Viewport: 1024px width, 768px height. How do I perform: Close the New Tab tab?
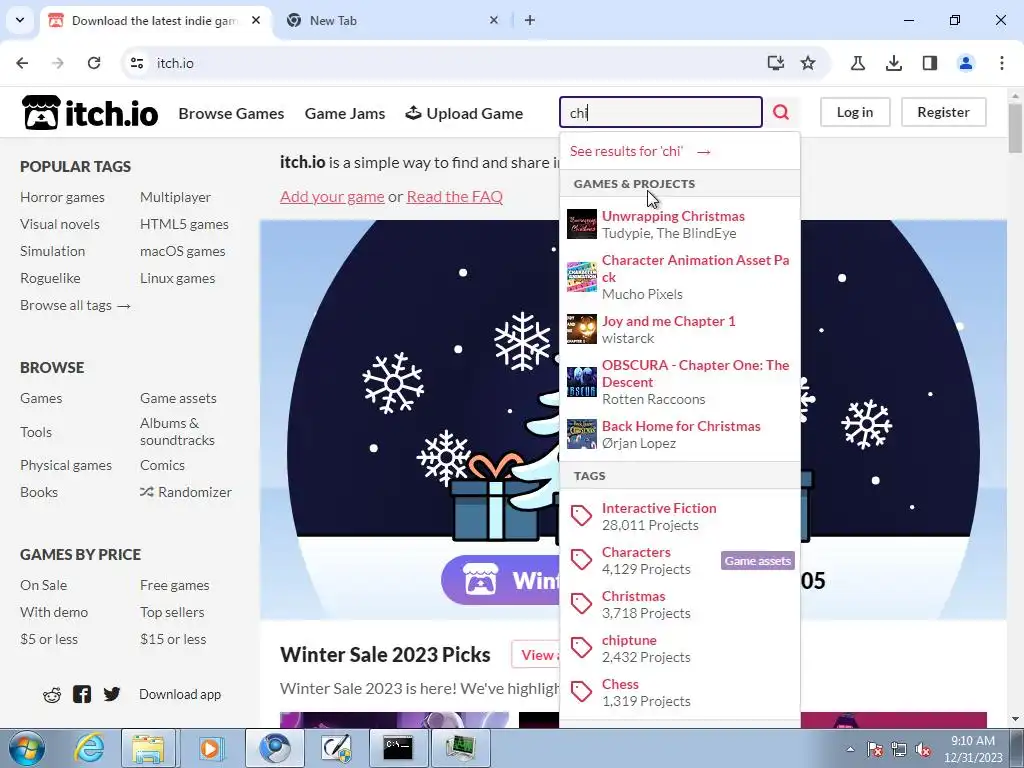point(494,20)
